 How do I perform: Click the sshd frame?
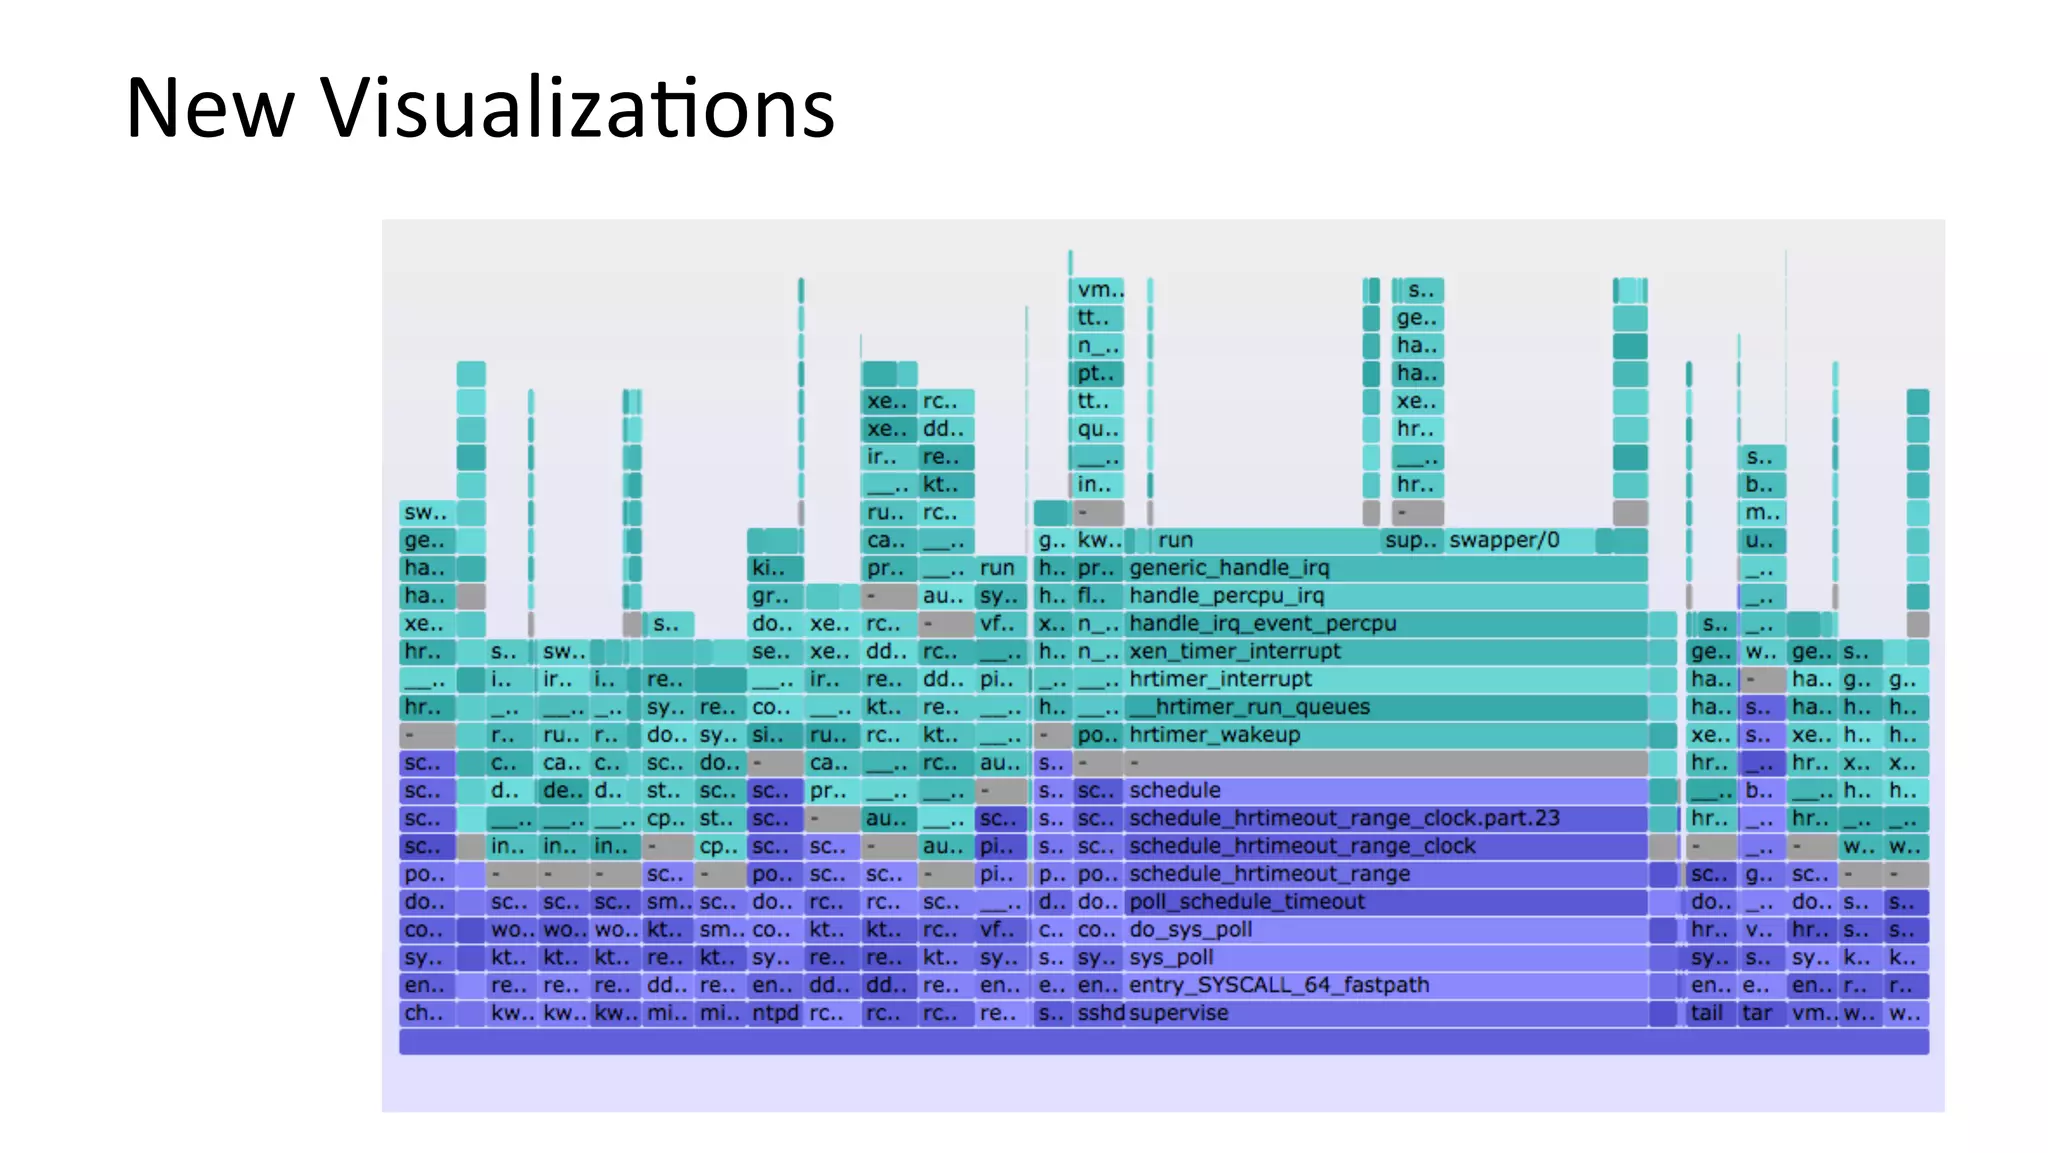click(x=1099, y=1014)
